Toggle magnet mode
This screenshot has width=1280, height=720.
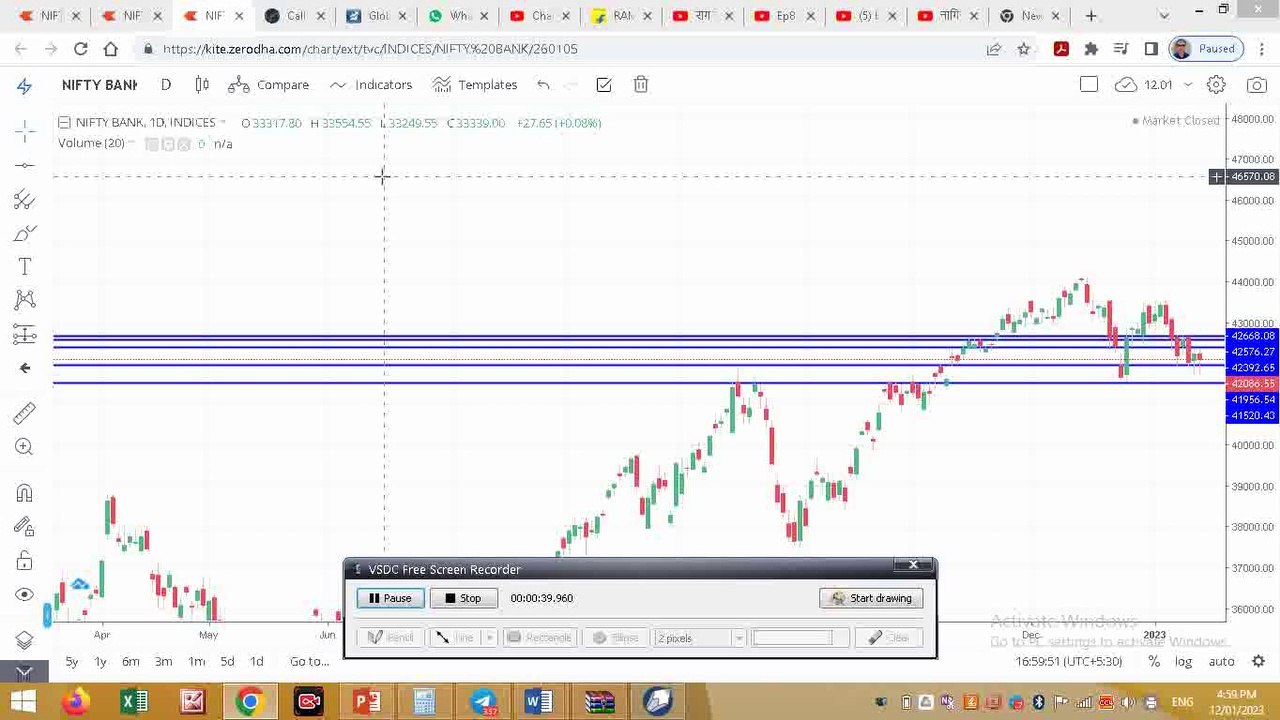[25, 493]
